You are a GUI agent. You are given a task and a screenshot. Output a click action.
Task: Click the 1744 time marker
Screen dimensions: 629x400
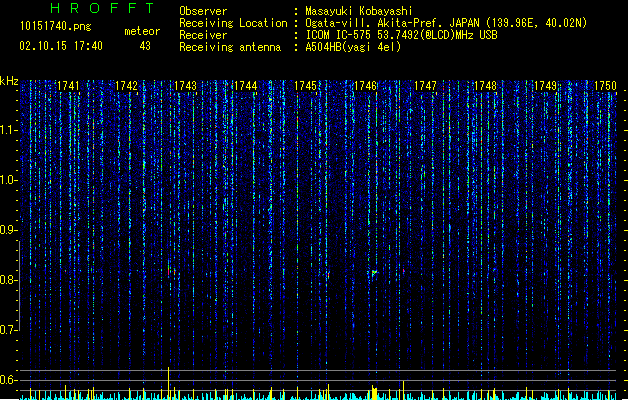[x=246, y=86]
